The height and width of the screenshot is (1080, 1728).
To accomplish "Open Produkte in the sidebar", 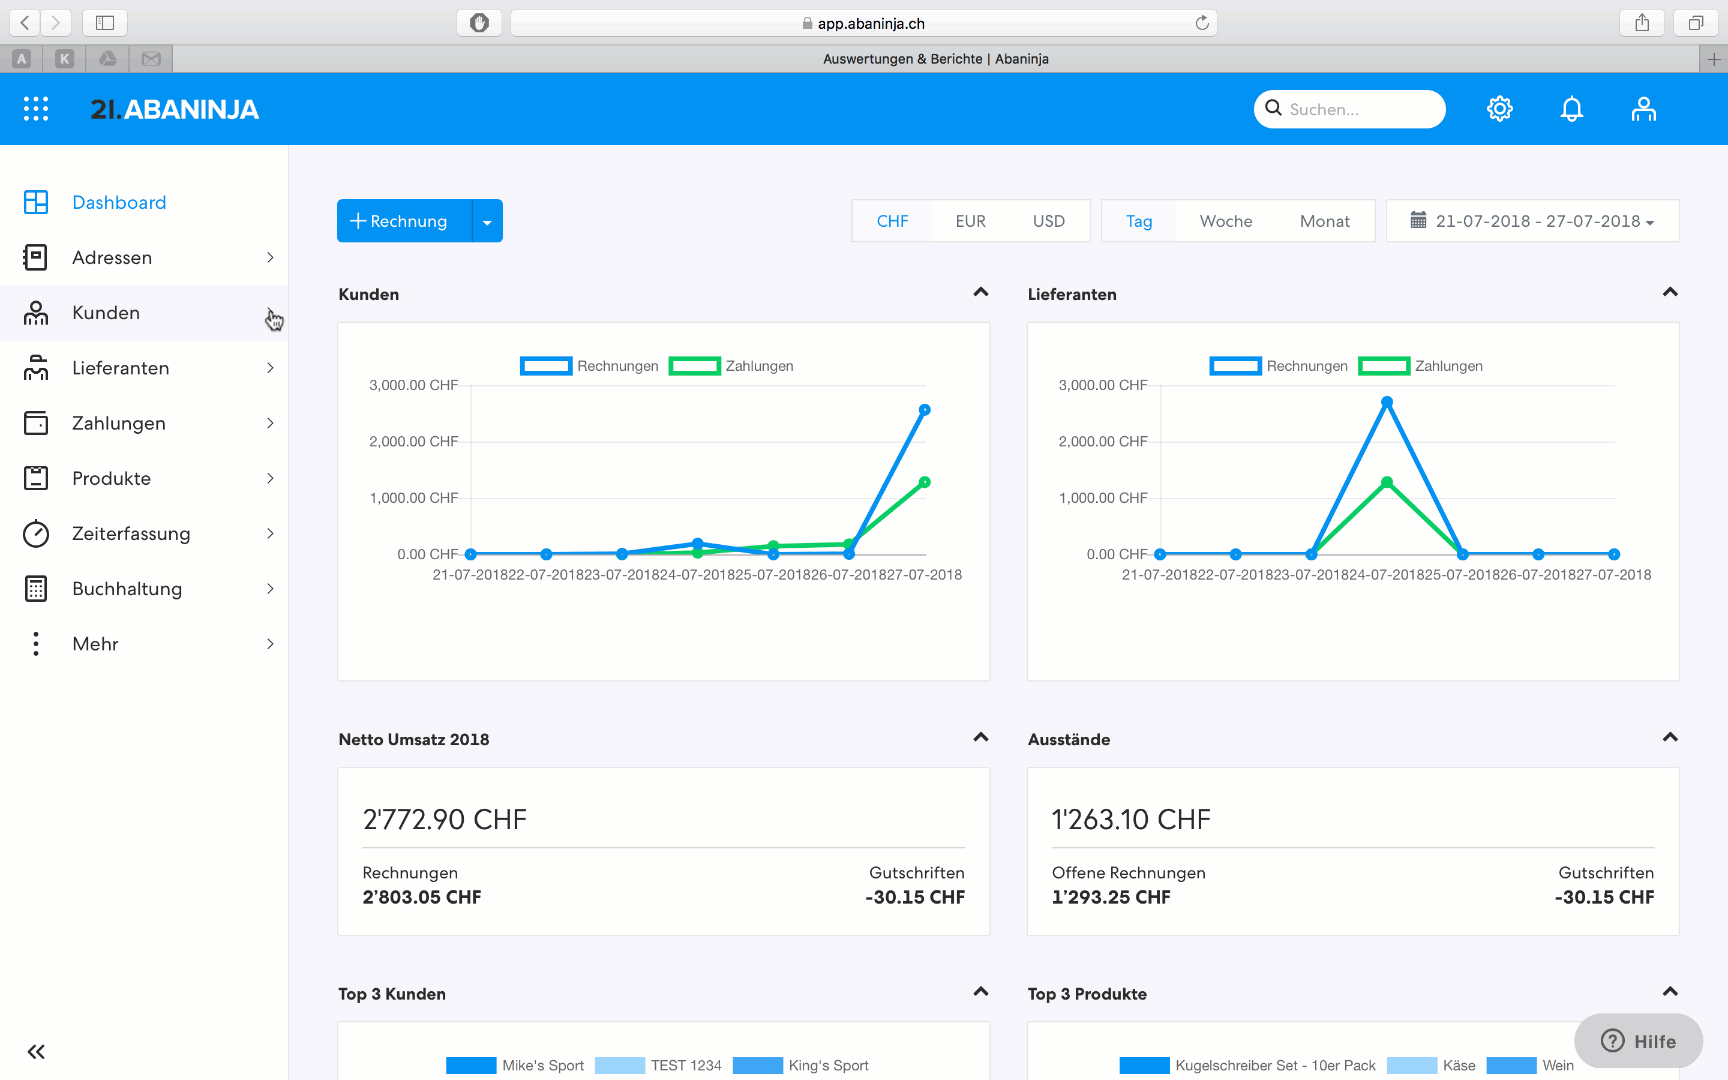I will pos(112,479).
